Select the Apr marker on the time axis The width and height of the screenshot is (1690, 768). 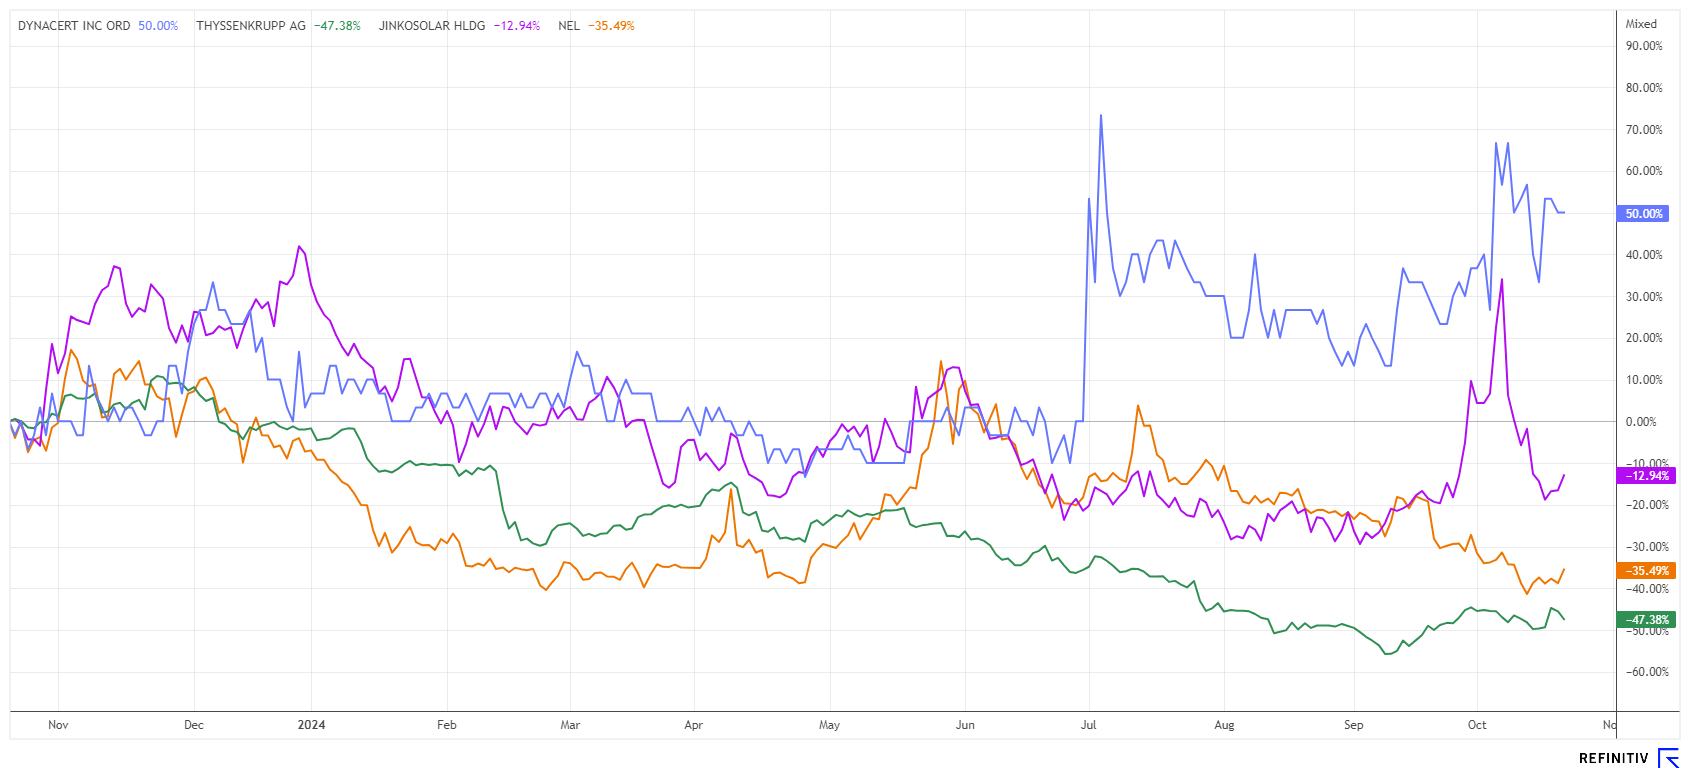coord(693,725)
